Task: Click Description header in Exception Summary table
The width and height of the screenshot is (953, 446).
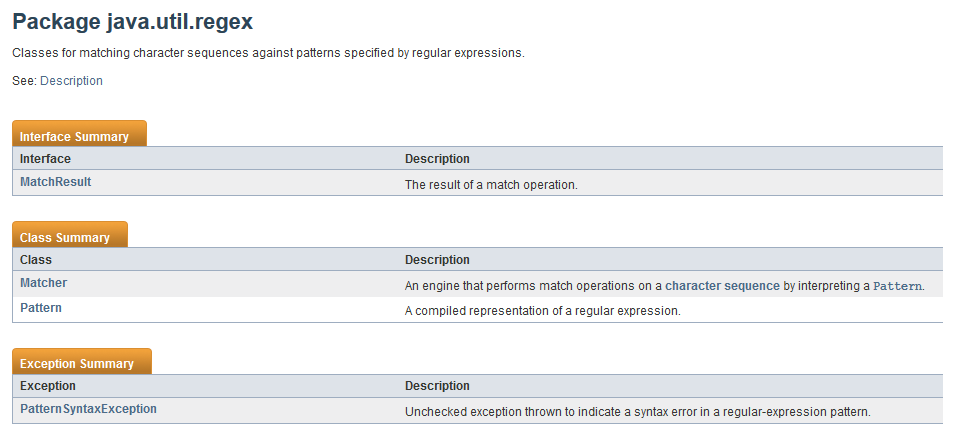Action: (437, 386)
